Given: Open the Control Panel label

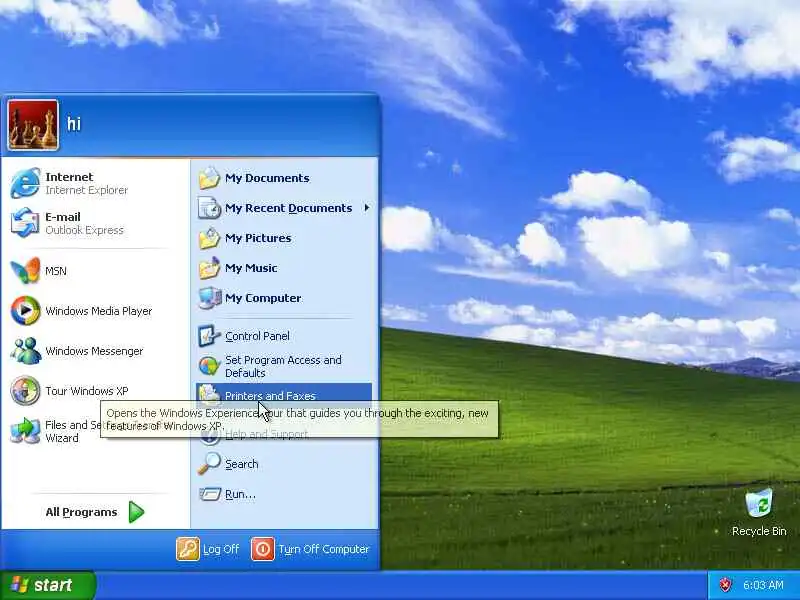Looking at the screenshot, I should coord(257,336).
